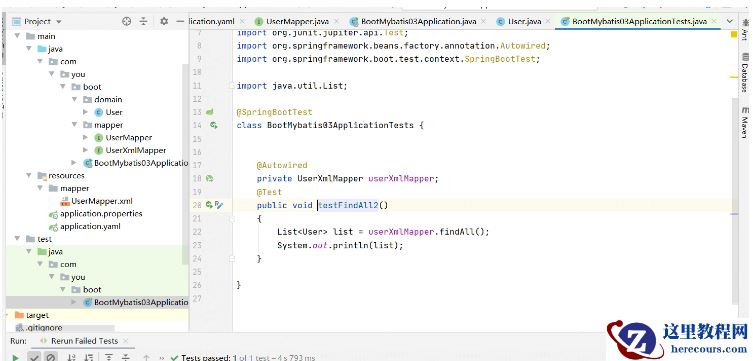The height and width of the screenshot is (361, 753).
Task: Click the Tests passed status text
Action: point(248,358)
